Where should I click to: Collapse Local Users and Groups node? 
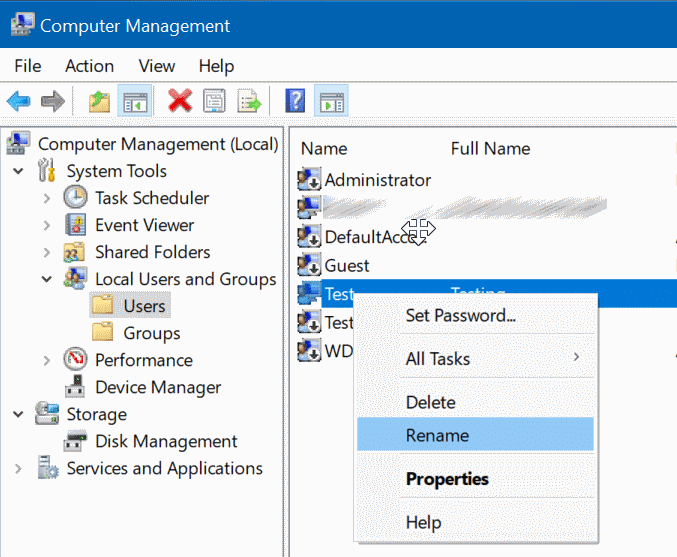pos(47,279)
